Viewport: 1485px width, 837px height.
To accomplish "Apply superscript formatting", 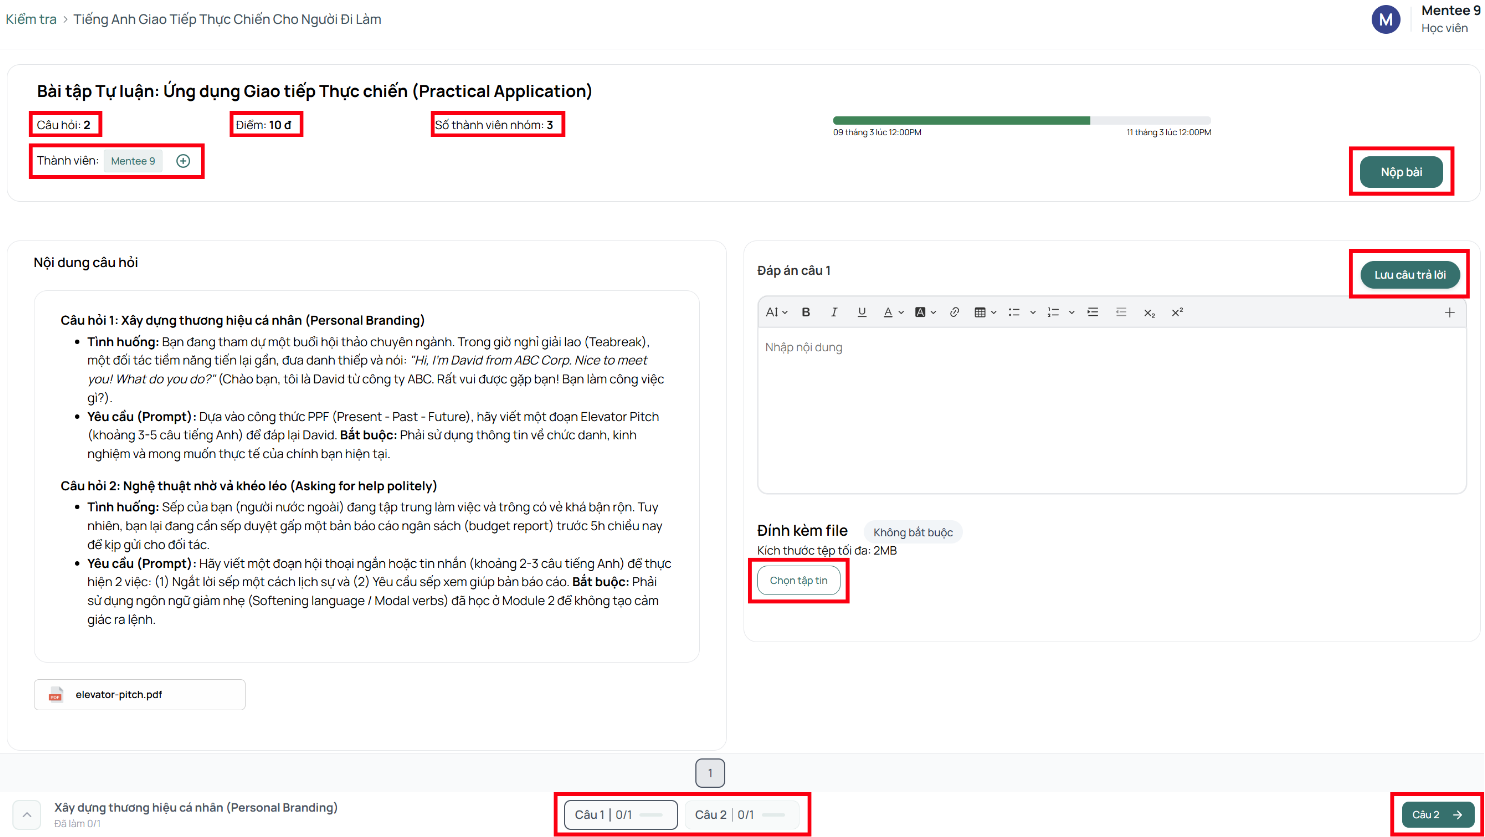I will 1177,312.
